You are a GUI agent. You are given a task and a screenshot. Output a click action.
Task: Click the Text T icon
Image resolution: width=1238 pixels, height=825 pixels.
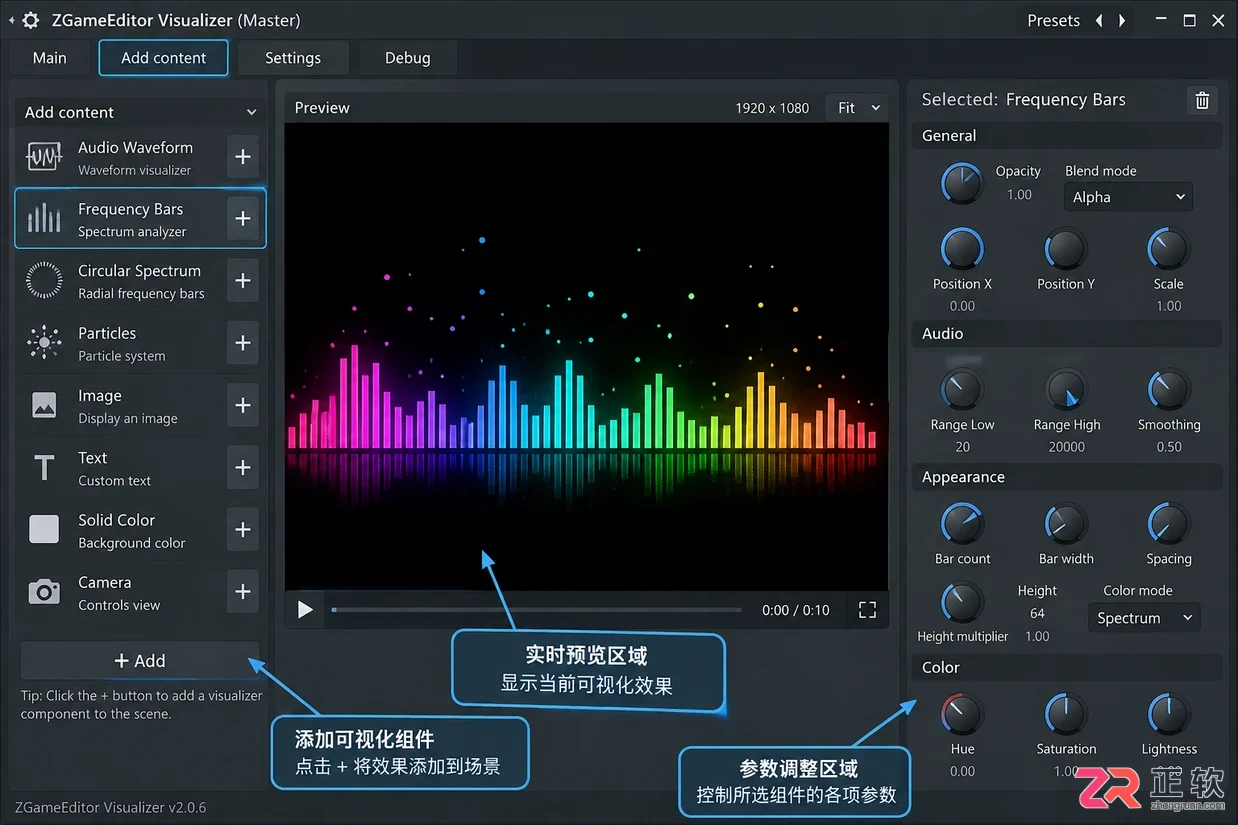click(44, 467)
